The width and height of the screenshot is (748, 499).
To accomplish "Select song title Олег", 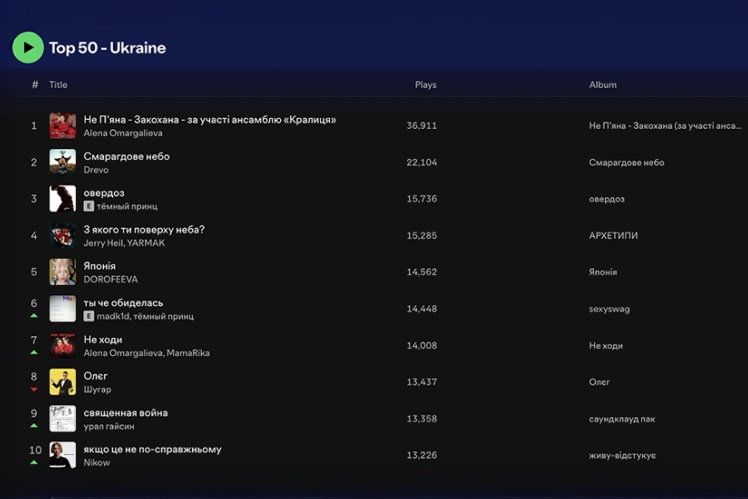I will (95, 376).
